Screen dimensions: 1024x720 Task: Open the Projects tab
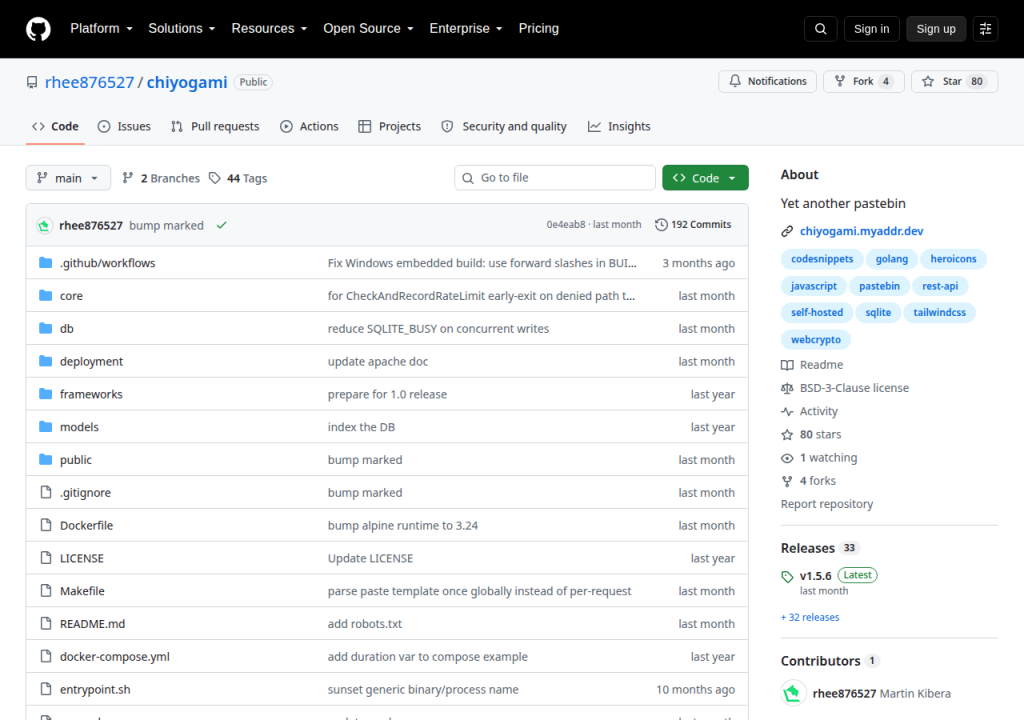coord(390,127)
